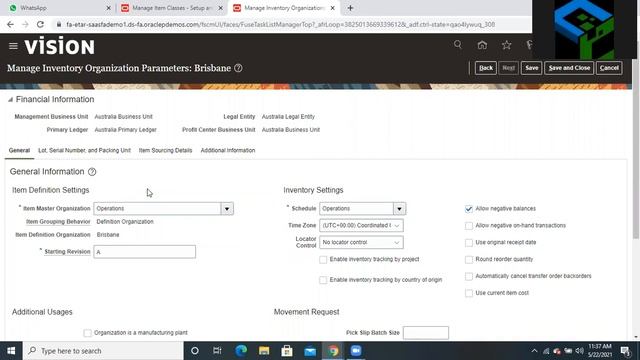Click the browser address bar URL
Screen dimensions: 640x360
pyautogui.click(x=280, y=24)
